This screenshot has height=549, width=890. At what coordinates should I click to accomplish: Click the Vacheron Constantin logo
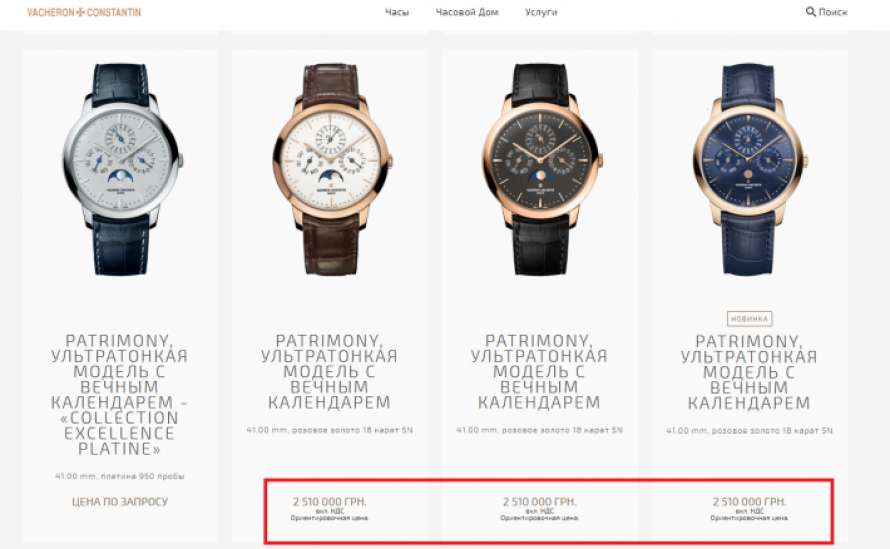click(x=84, y=12)
